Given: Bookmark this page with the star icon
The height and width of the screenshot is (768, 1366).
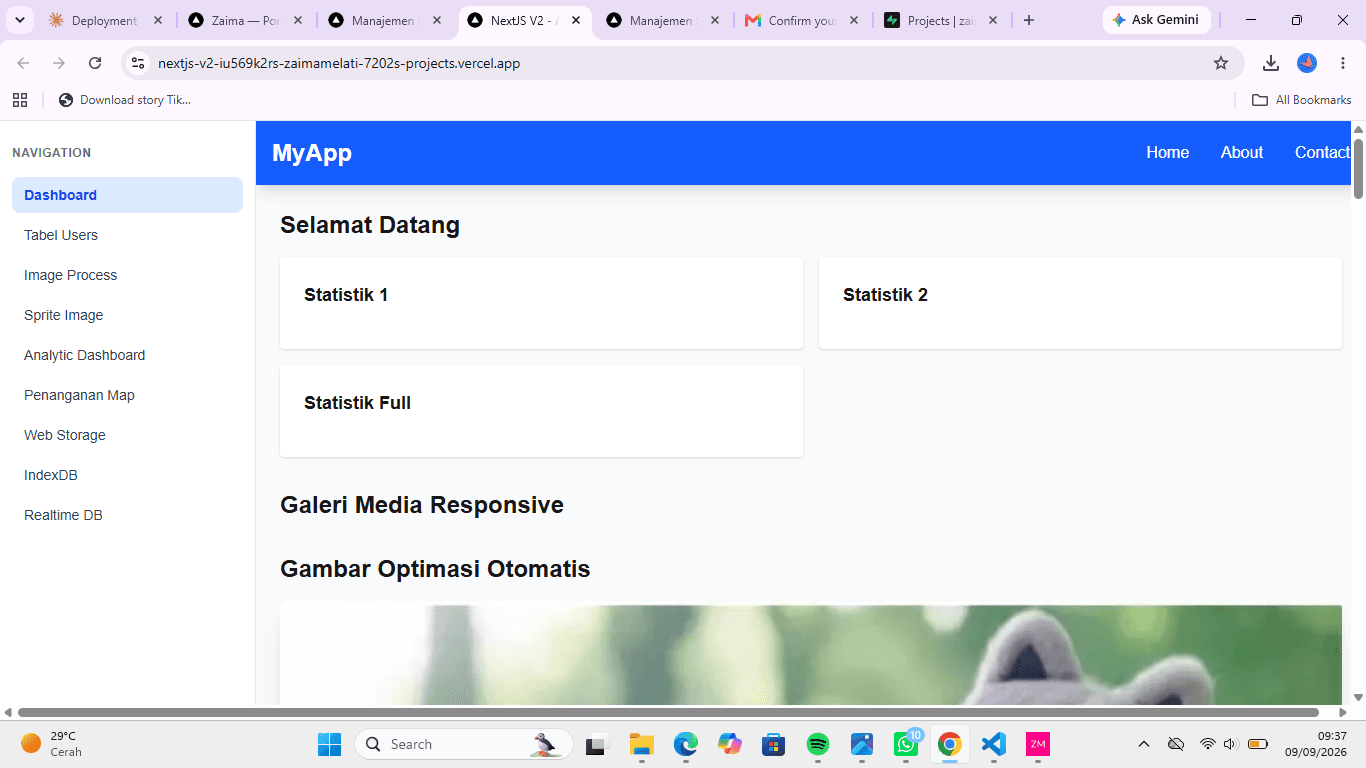Looking at the screenshot, I should point(1221,63).
